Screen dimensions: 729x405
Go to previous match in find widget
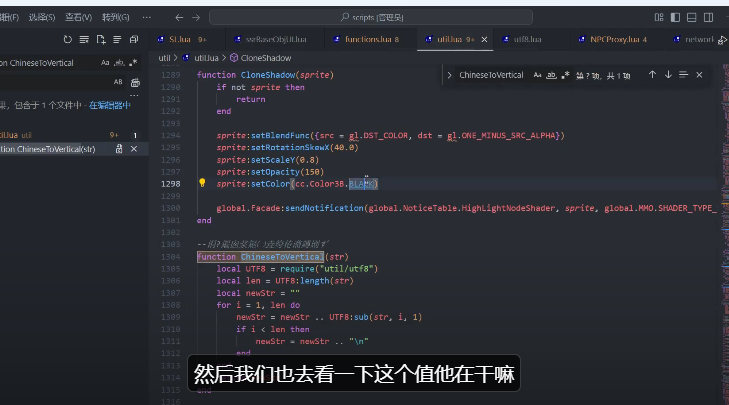coord(652,75)
